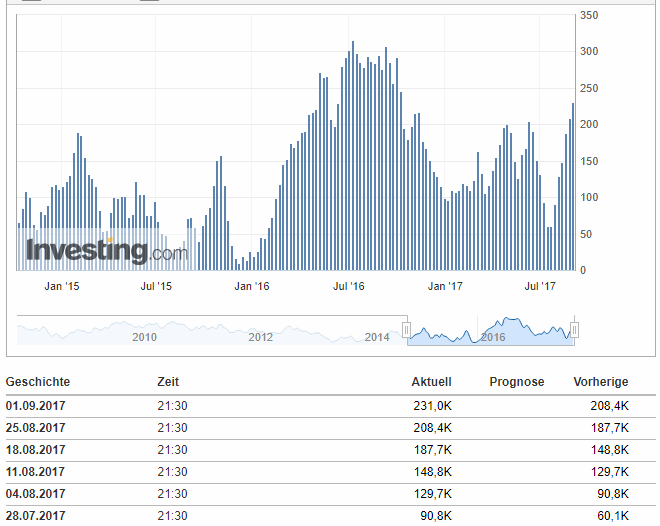This screenshot has width=660, height=526.
Task: Click the Vorherige column header
Action: [x=600, y=382]
